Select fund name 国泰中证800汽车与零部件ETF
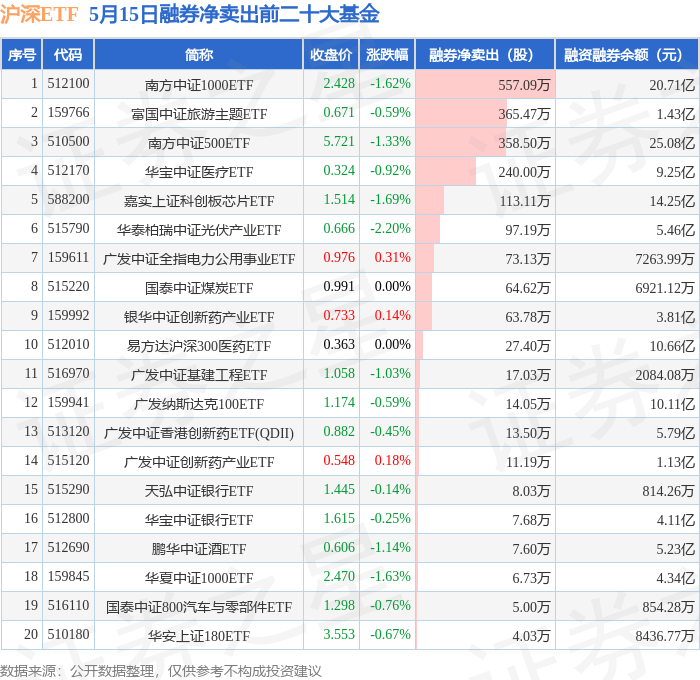The width and height of the screenshot is (700, 680). pyautogui.click(x=199, y=607)
